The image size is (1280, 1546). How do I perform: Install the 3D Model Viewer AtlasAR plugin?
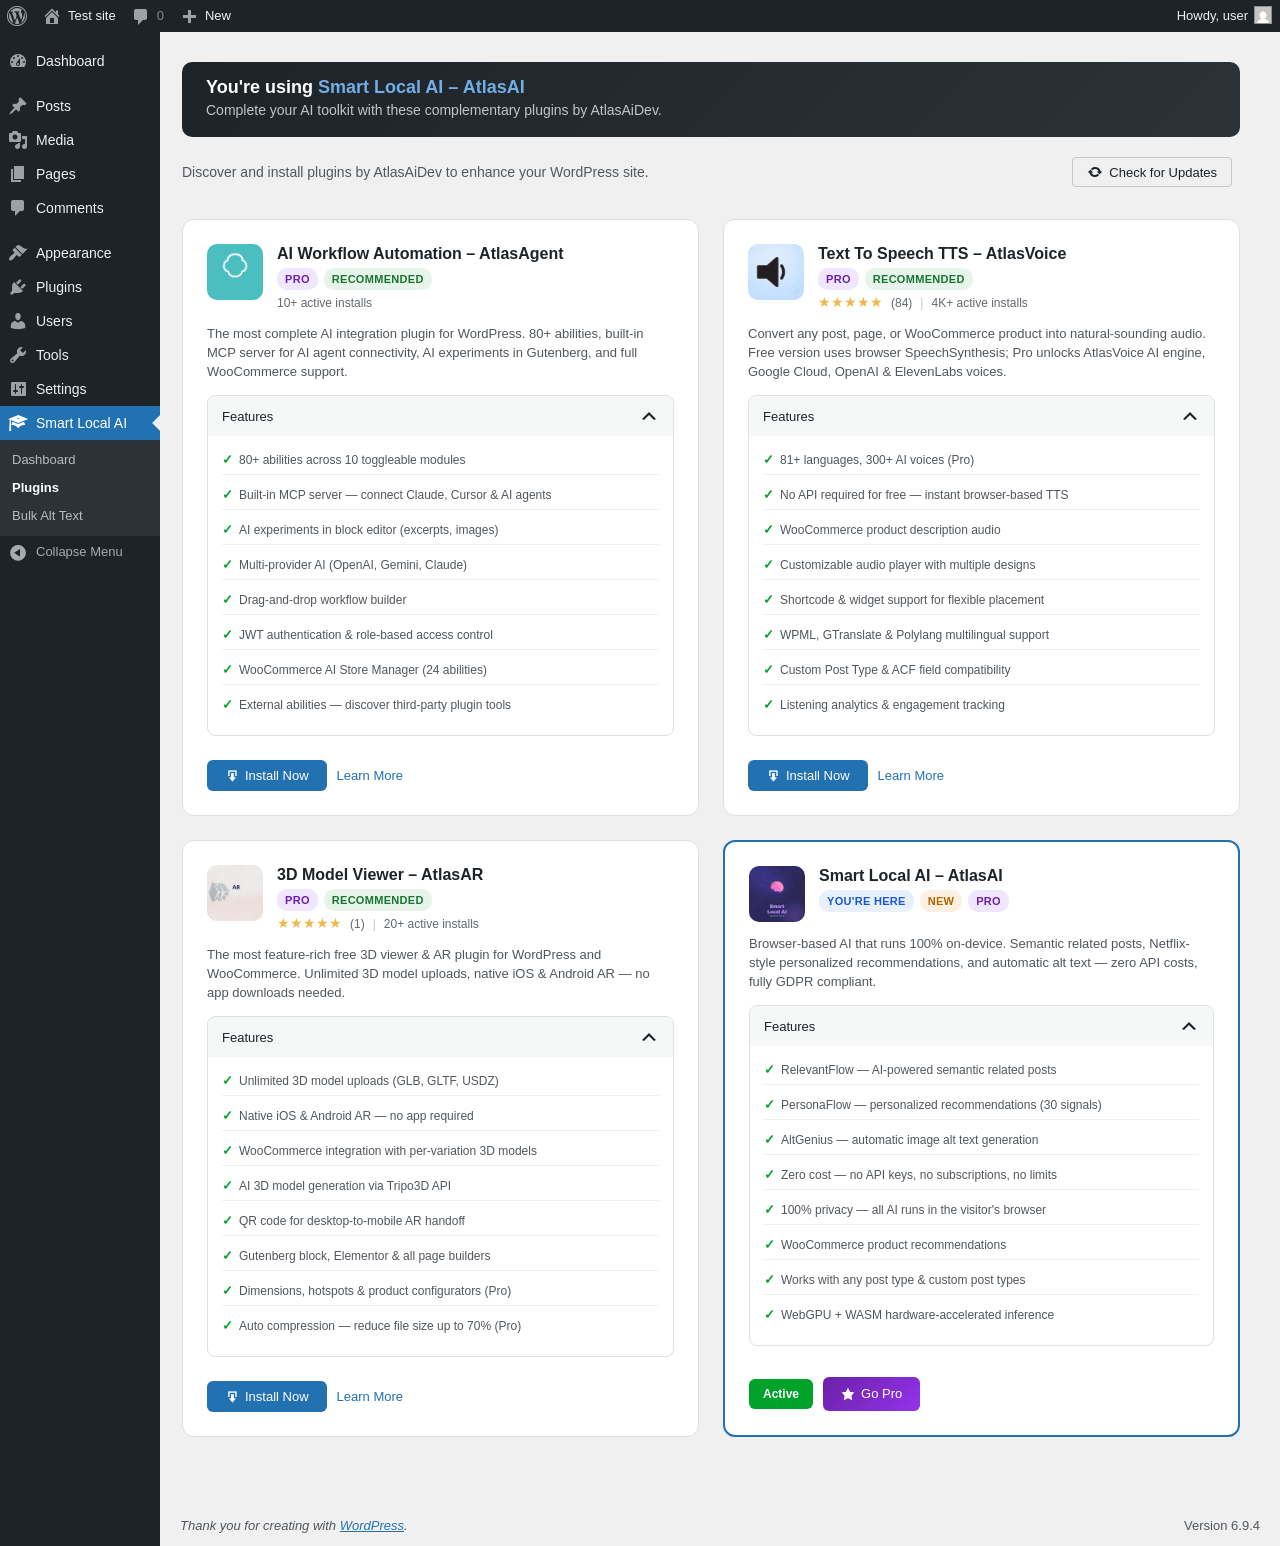267,1396
